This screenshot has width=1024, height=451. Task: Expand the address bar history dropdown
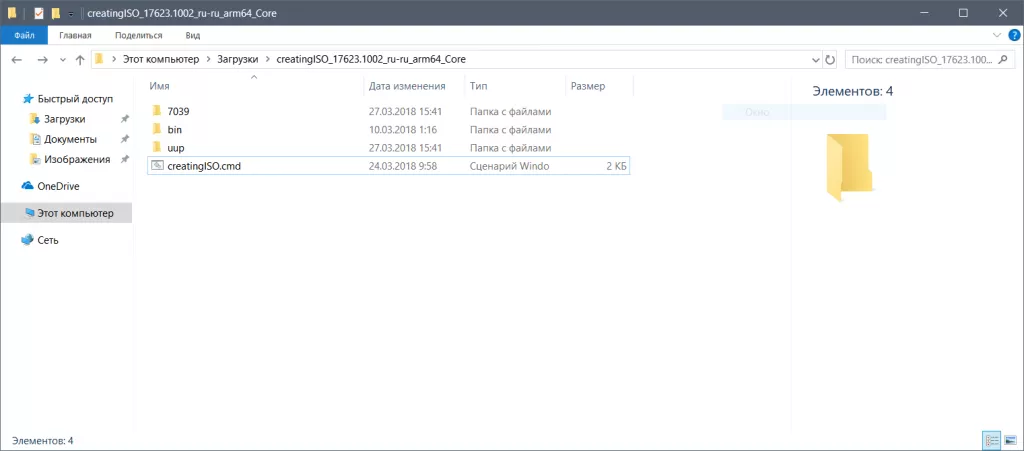point(816,59)
